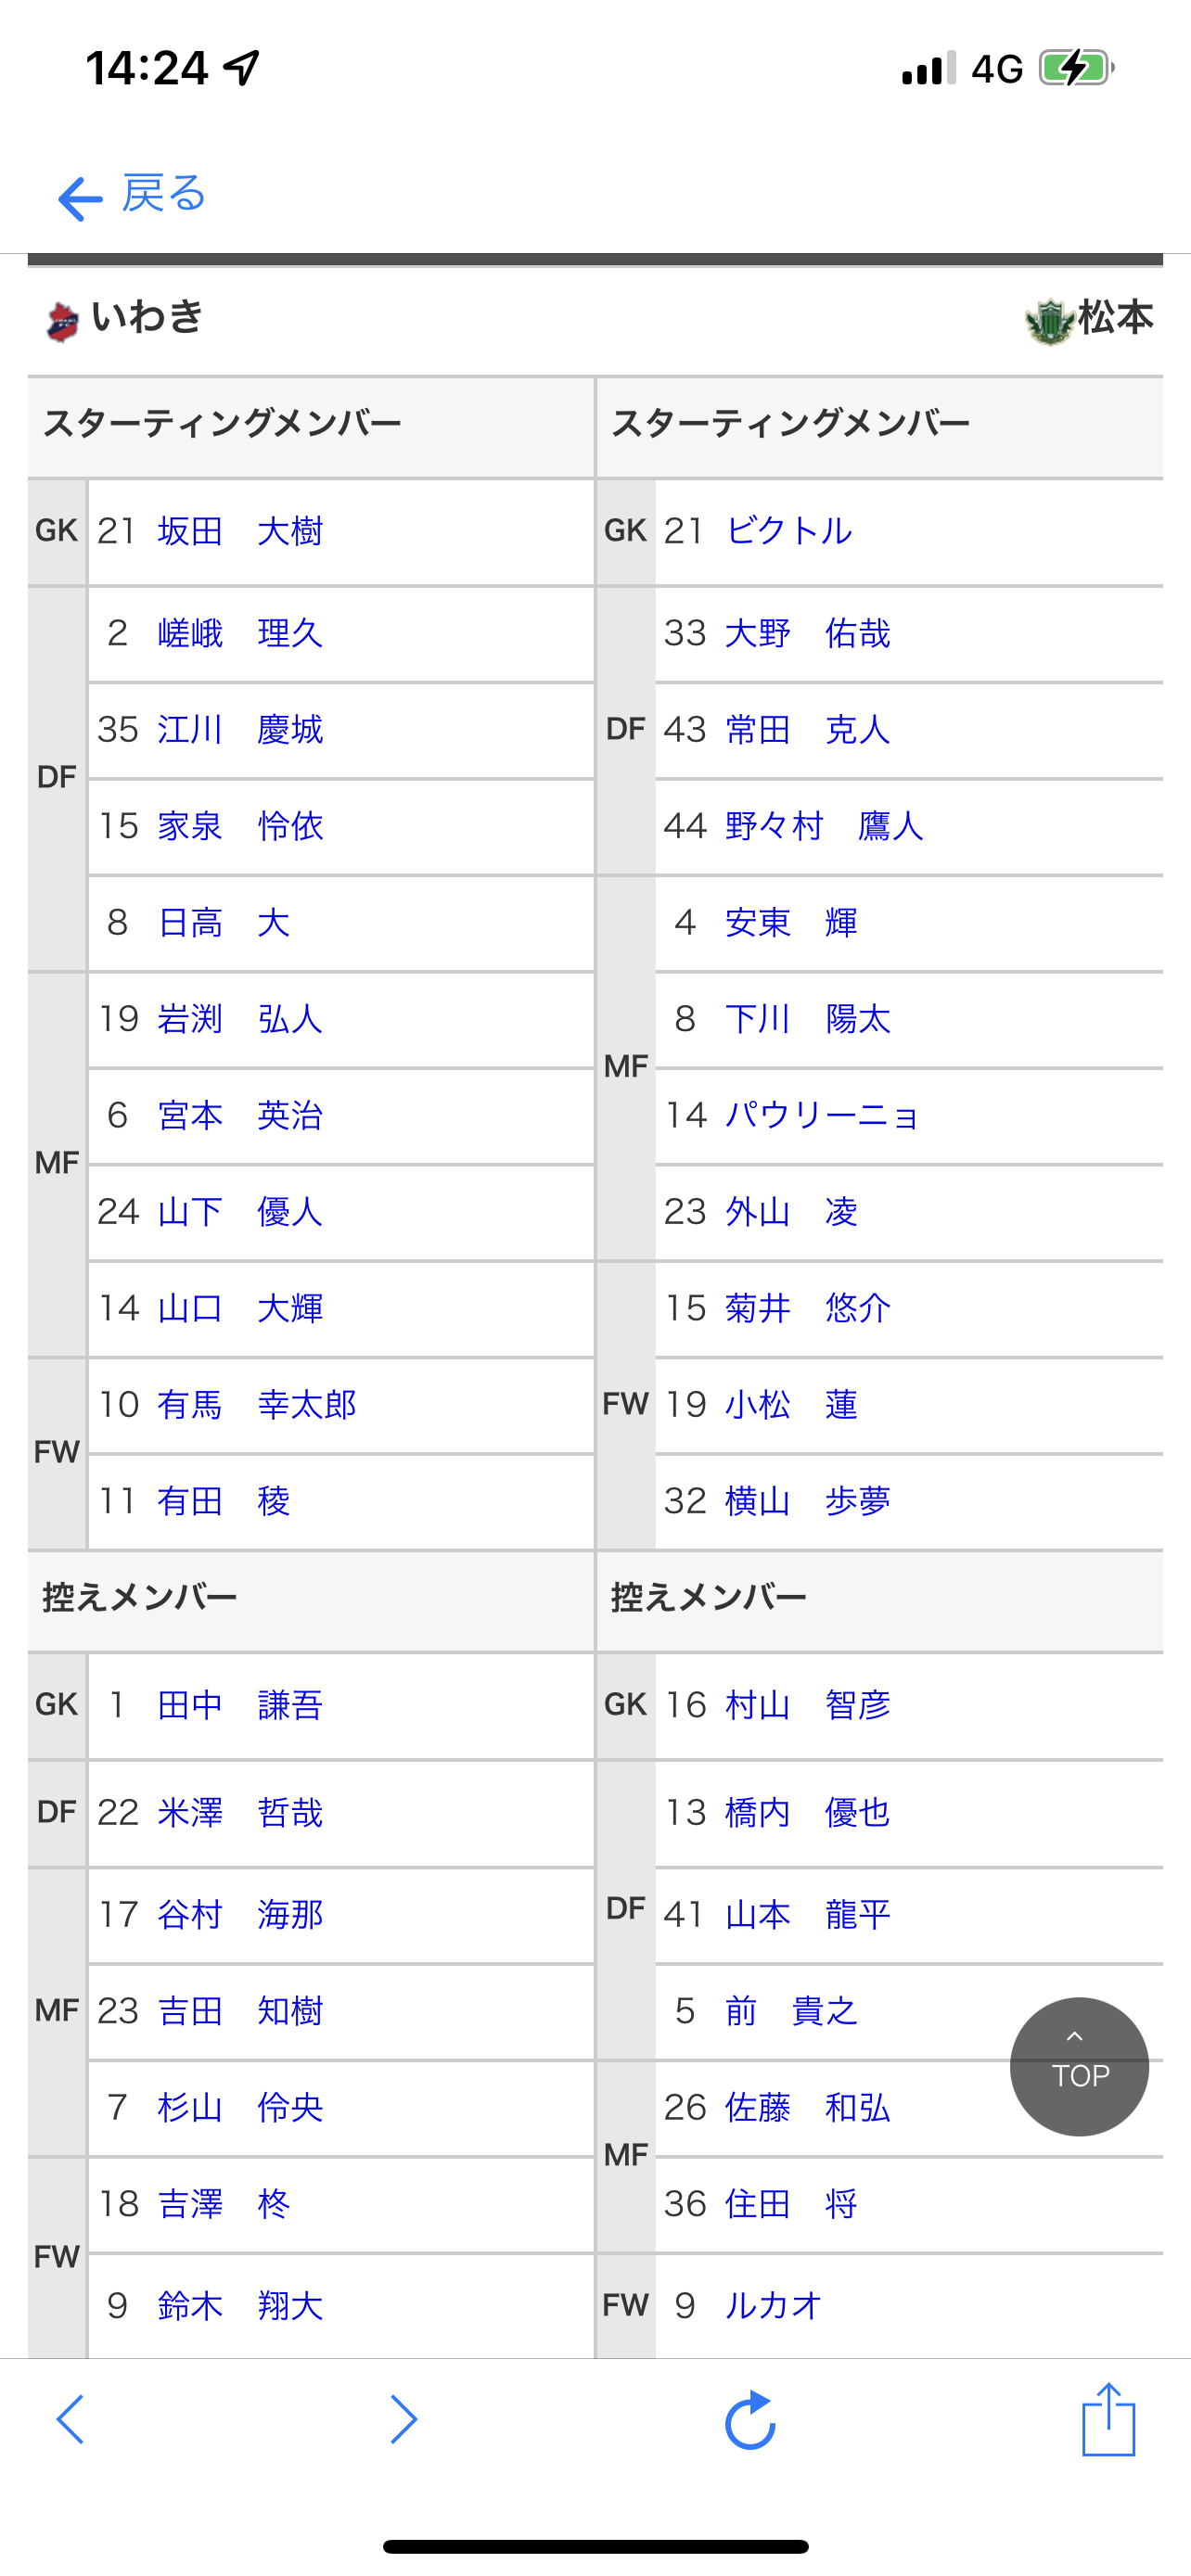Tap the 戻る back link
1191x2576 pixels.
coord(163,193)
